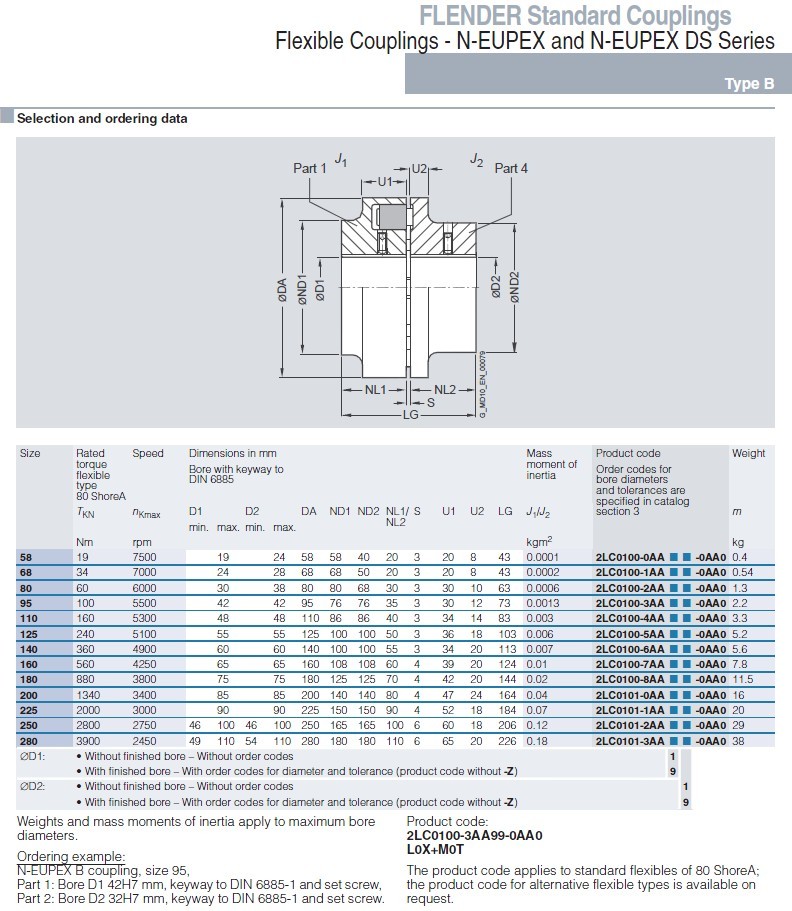792x911 pixels.
Task: Click the ØD1: note label below the table
Action: coord(33,756)
